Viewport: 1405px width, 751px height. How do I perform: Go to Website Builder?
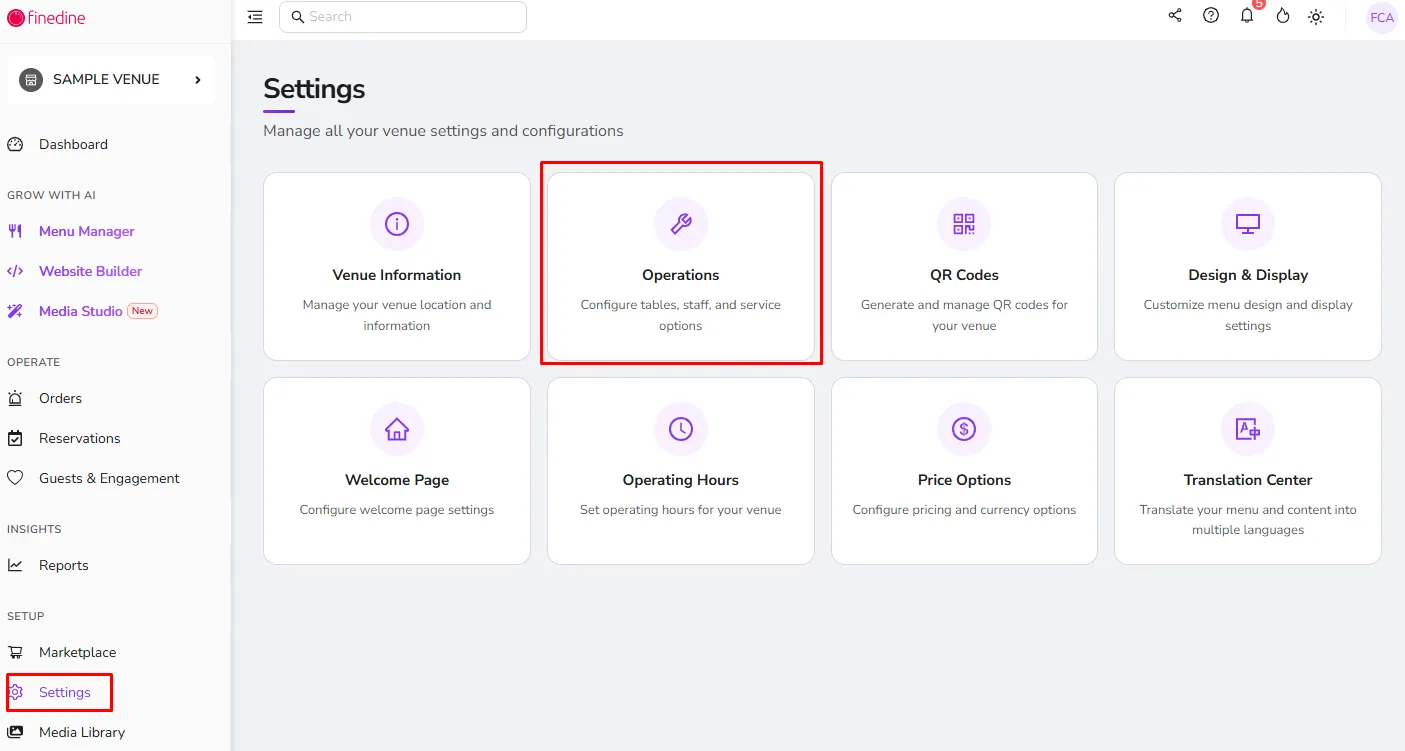click(91, 271)
